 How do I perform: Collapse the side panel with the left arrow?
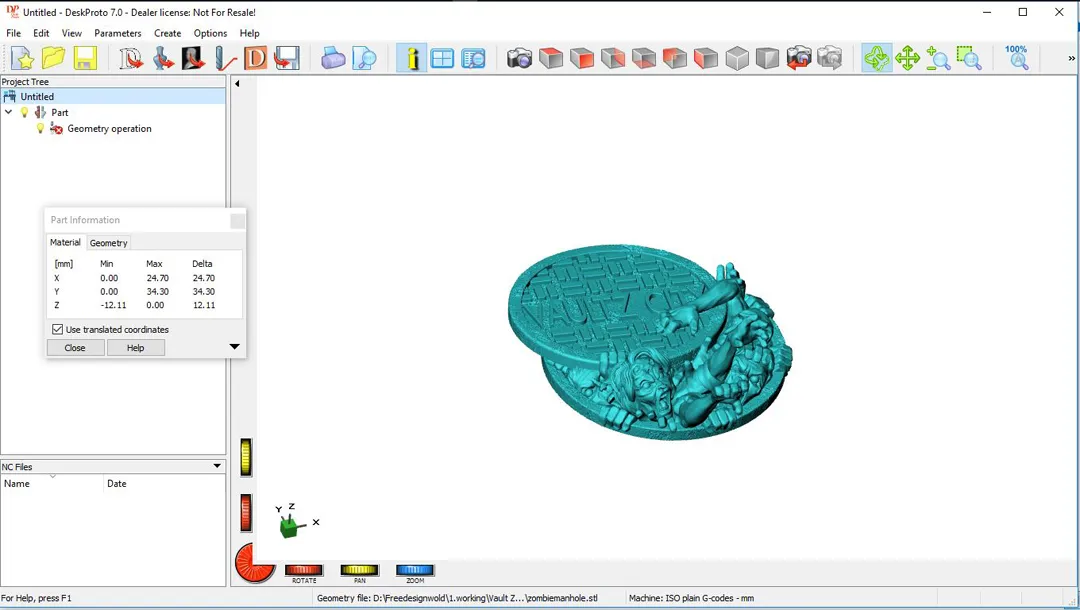(x=237, y=84)
